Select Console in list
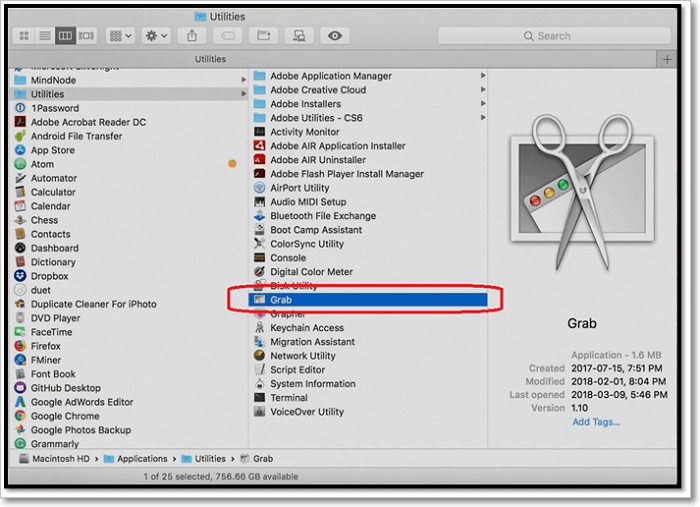 (288, 258)
